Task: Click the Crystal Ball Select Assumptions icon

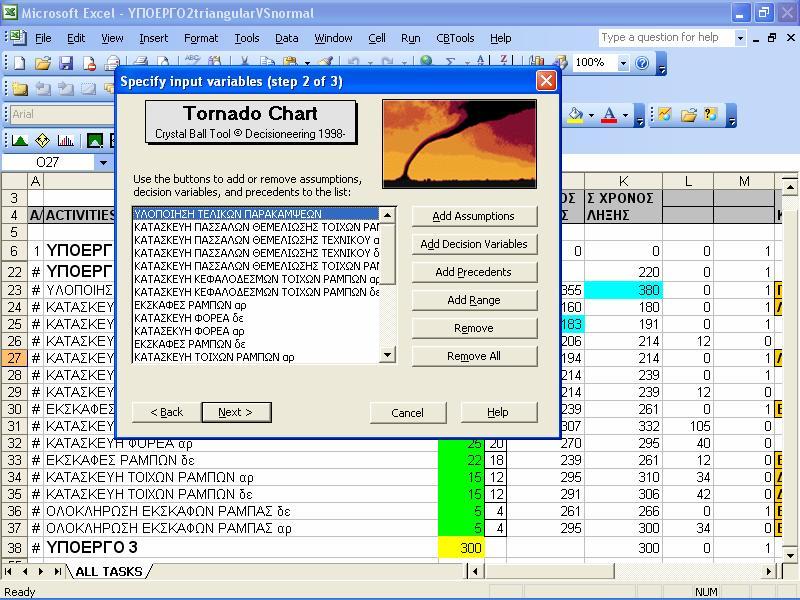Action: pos(95,140)
